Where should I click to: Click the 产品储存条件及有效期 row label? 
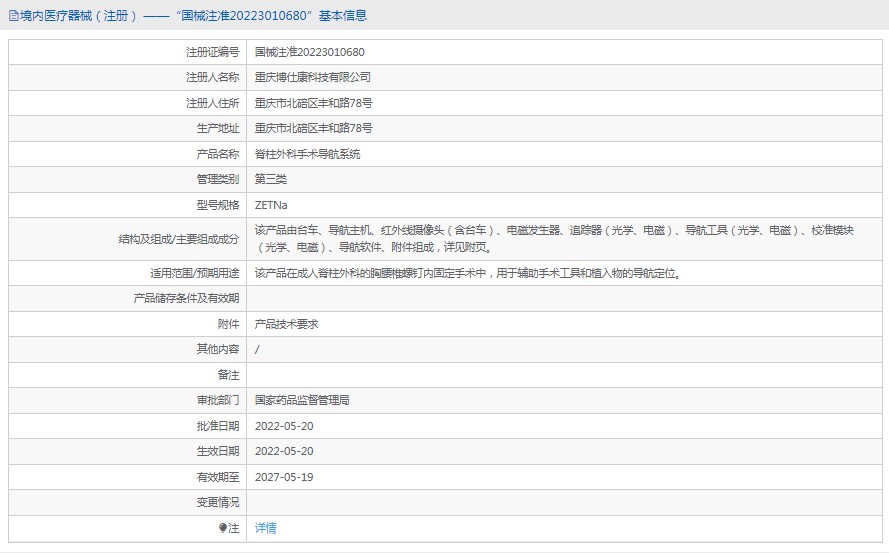pyautogui.click(x=187, y=298)
